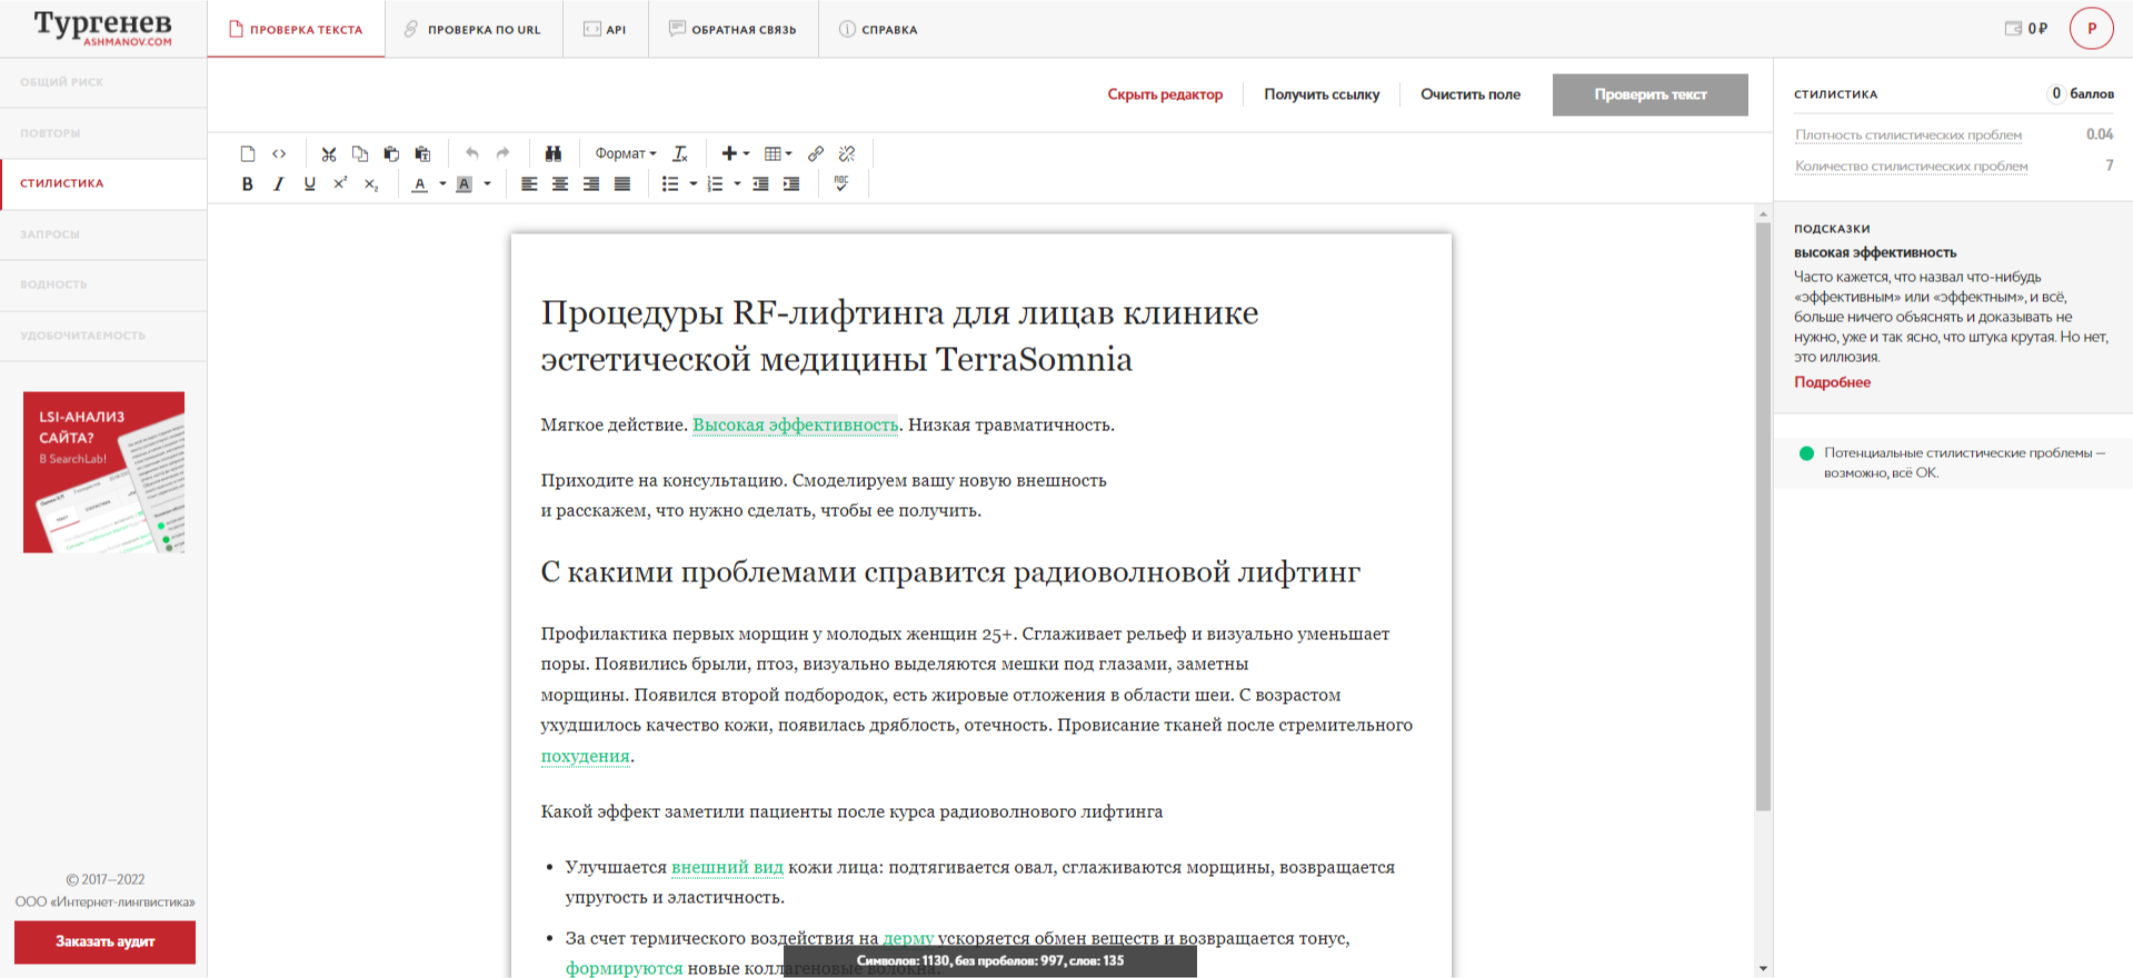Select Стилистика in left sidebar

point(104,183)
